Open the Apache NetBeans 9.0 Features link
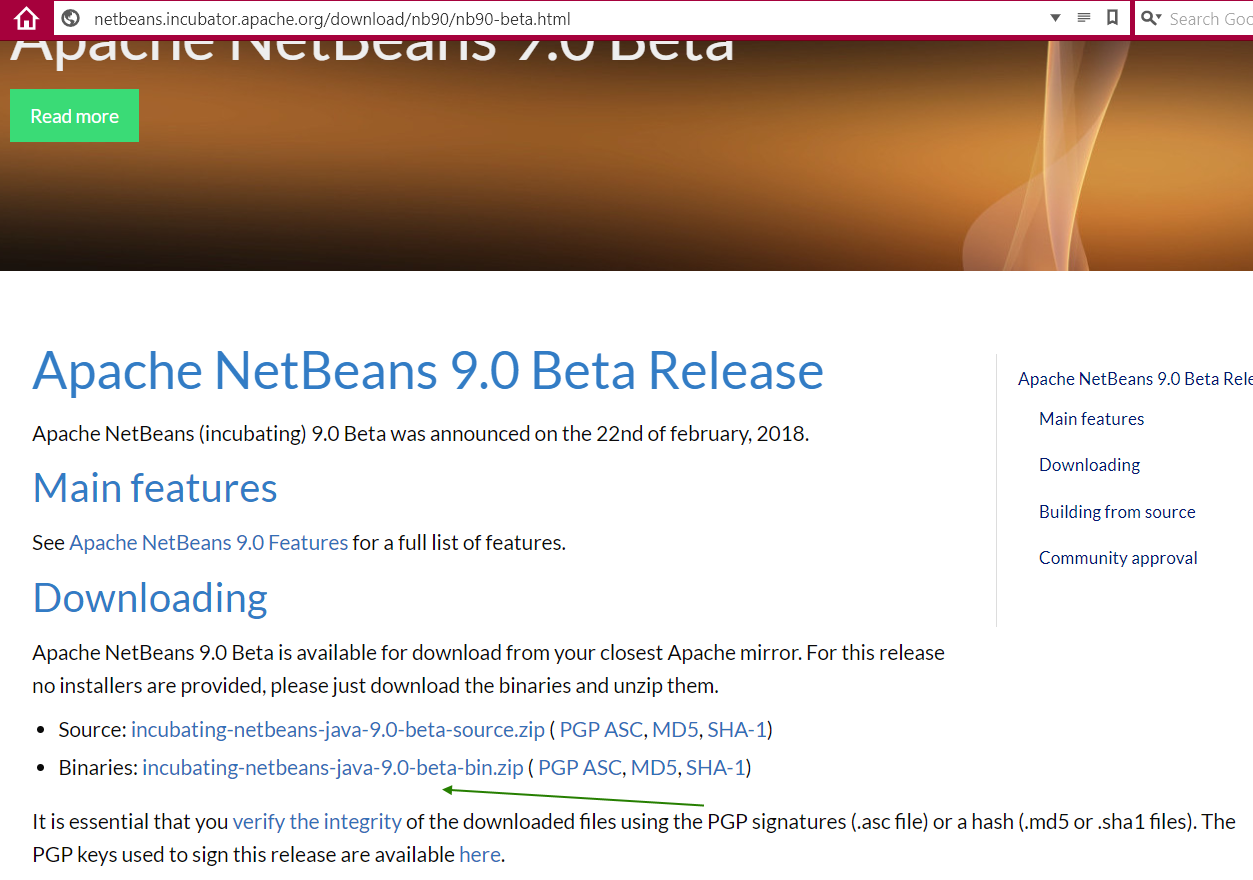The image size is (1253, 880). point(209,542)
